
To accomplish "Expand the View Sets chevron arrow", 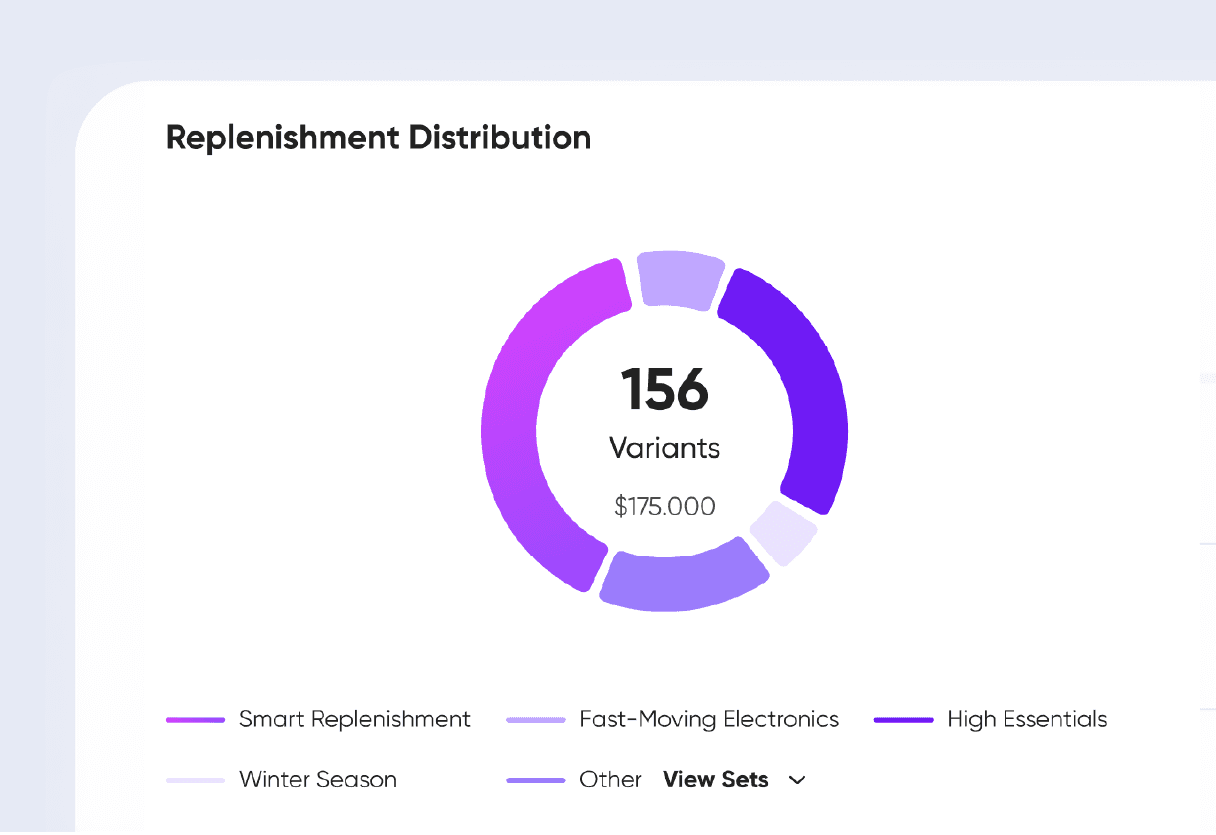I will pos(797,780).
